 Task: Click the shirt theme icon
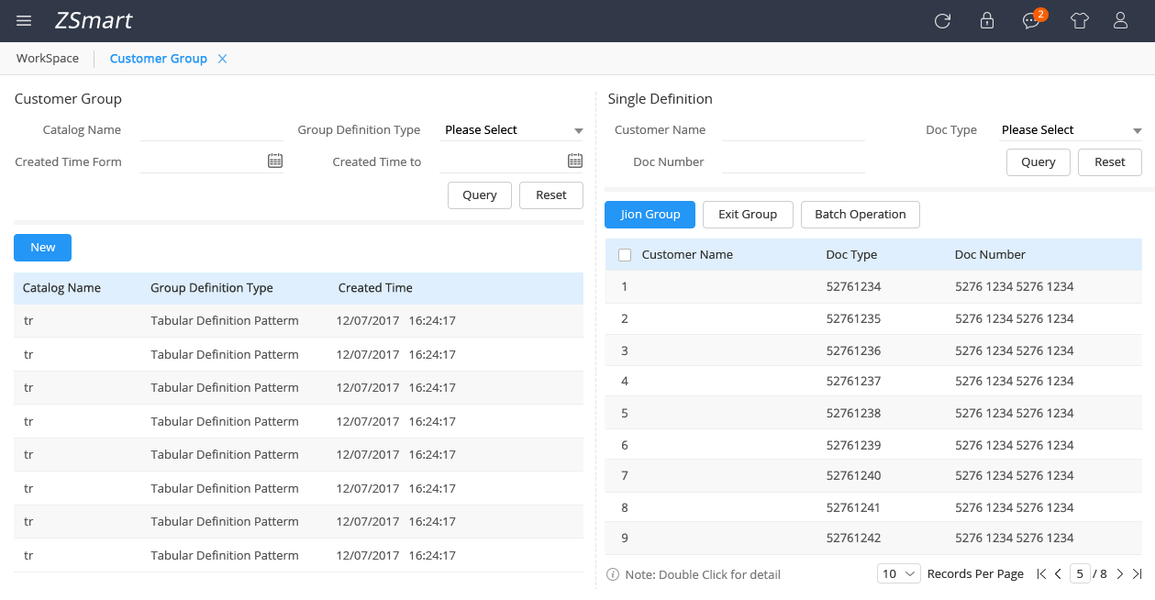pos(1078,21)
